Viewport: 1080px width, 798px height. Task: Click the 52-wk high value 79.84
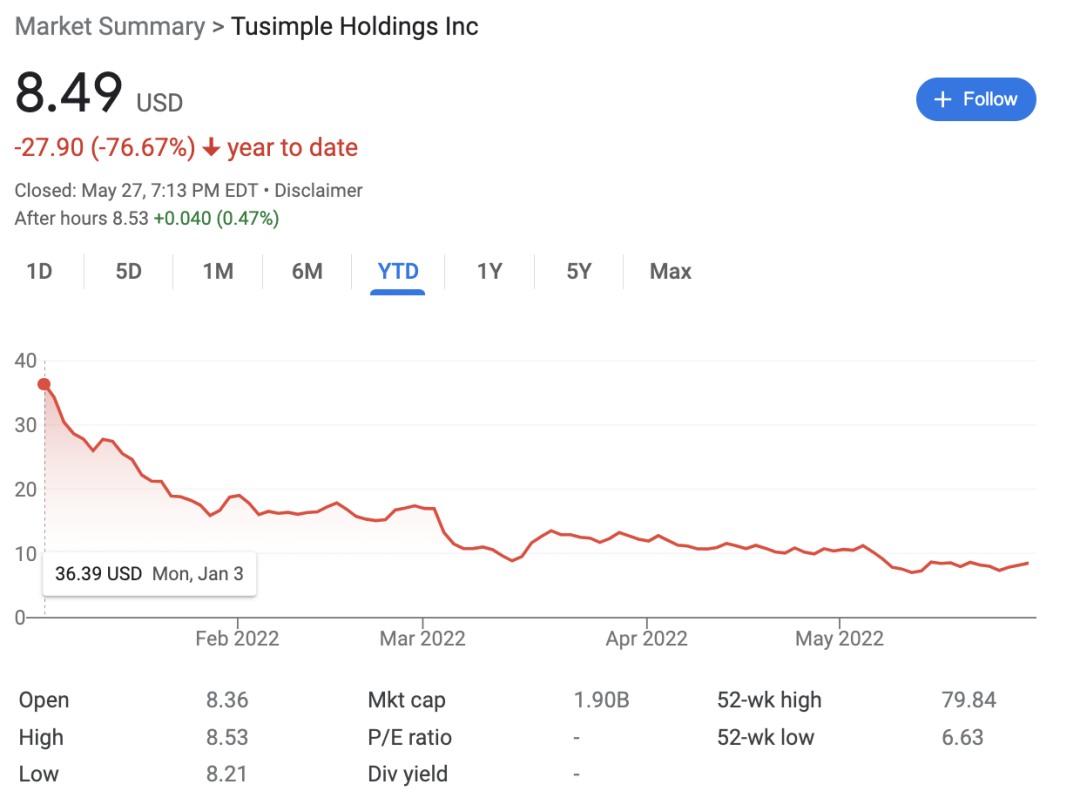pyautogui.click(x=969, y=700)
